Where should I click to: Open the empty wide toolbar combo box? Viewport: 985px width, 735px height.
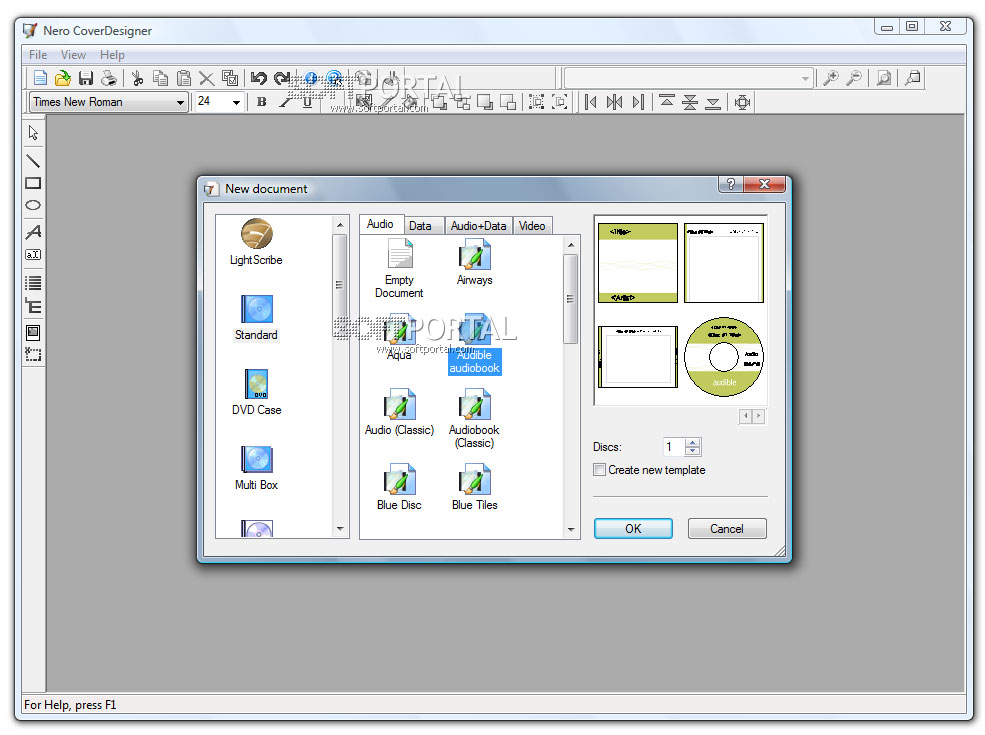pos(688,78)
